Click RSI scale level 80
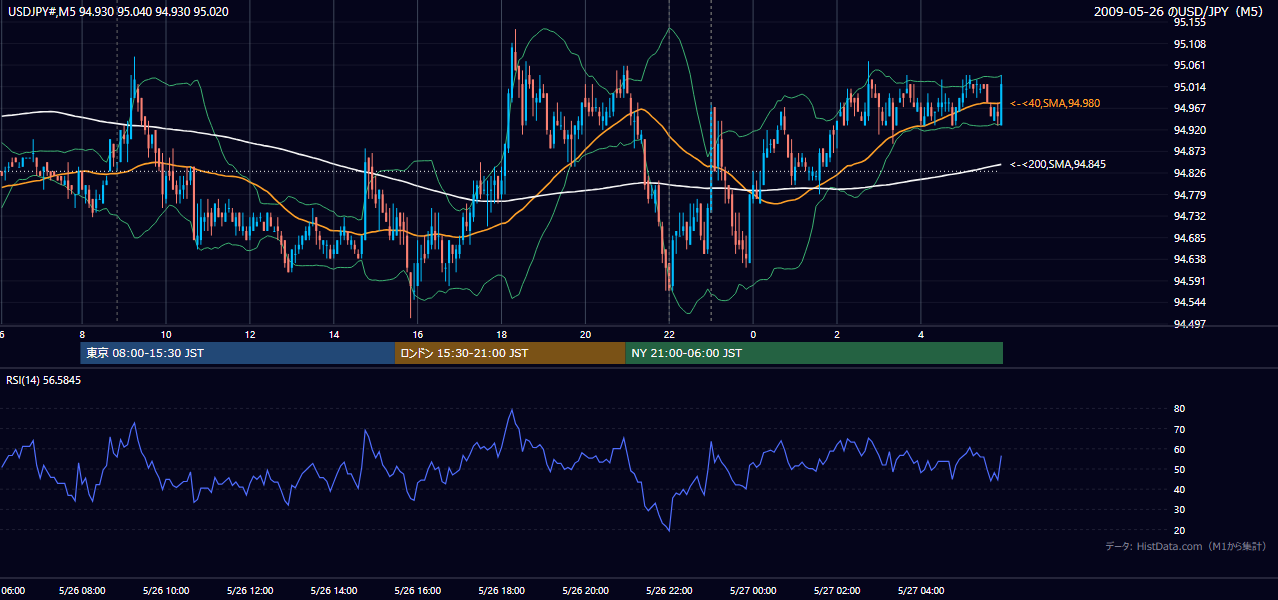 (1179, 409)
